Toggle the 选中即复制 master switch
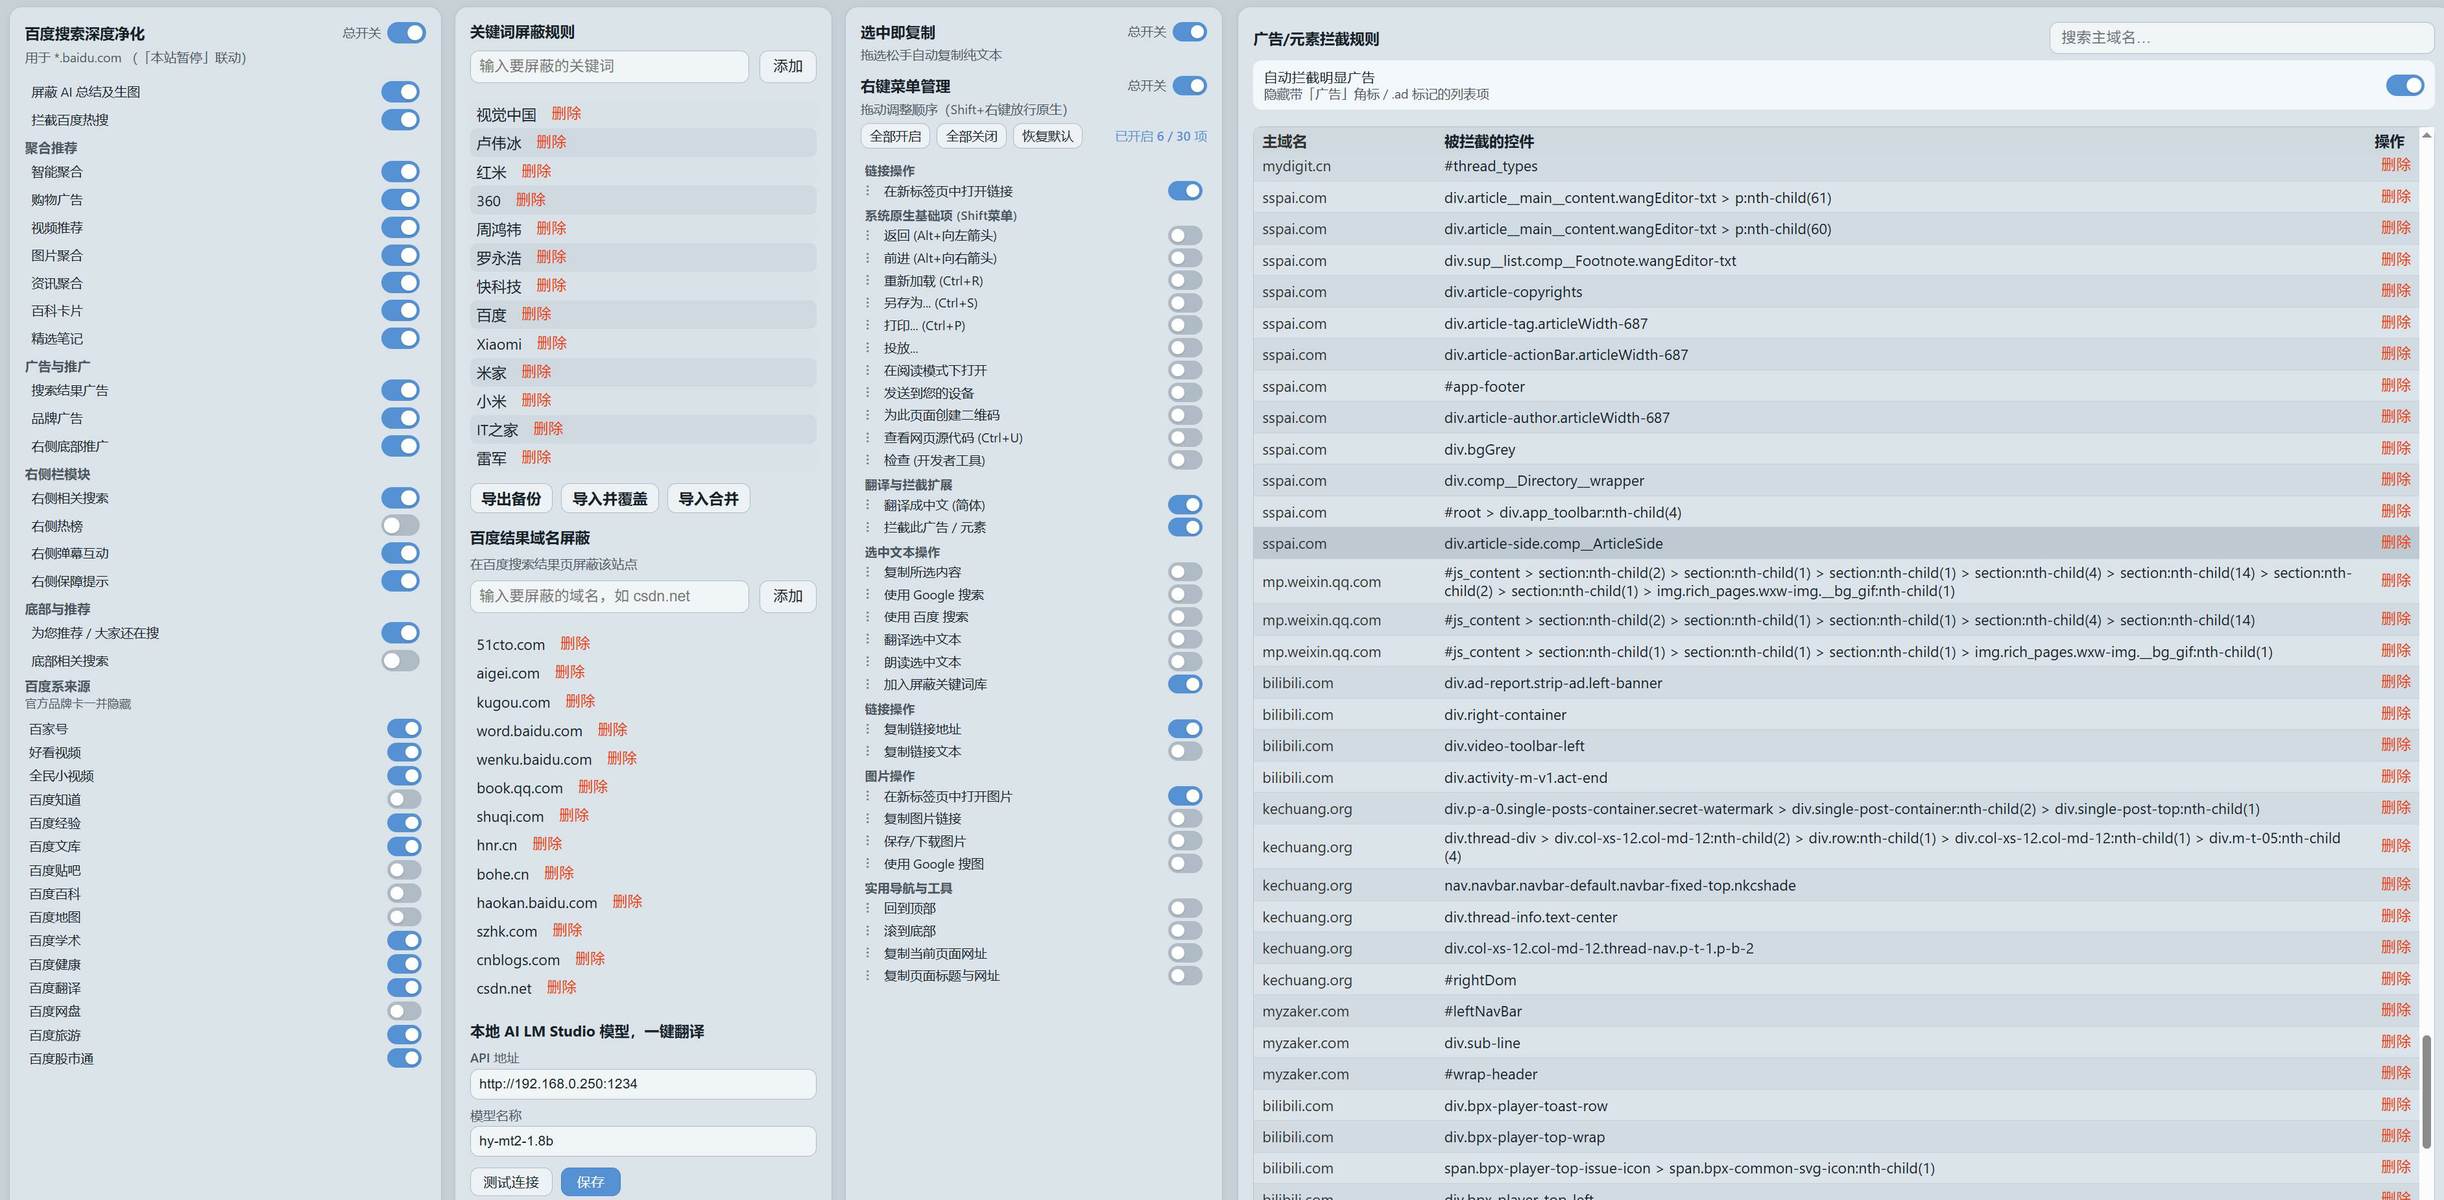Image resolution: width=2444 pixels, height=1200 pixels. (1189, 32)
